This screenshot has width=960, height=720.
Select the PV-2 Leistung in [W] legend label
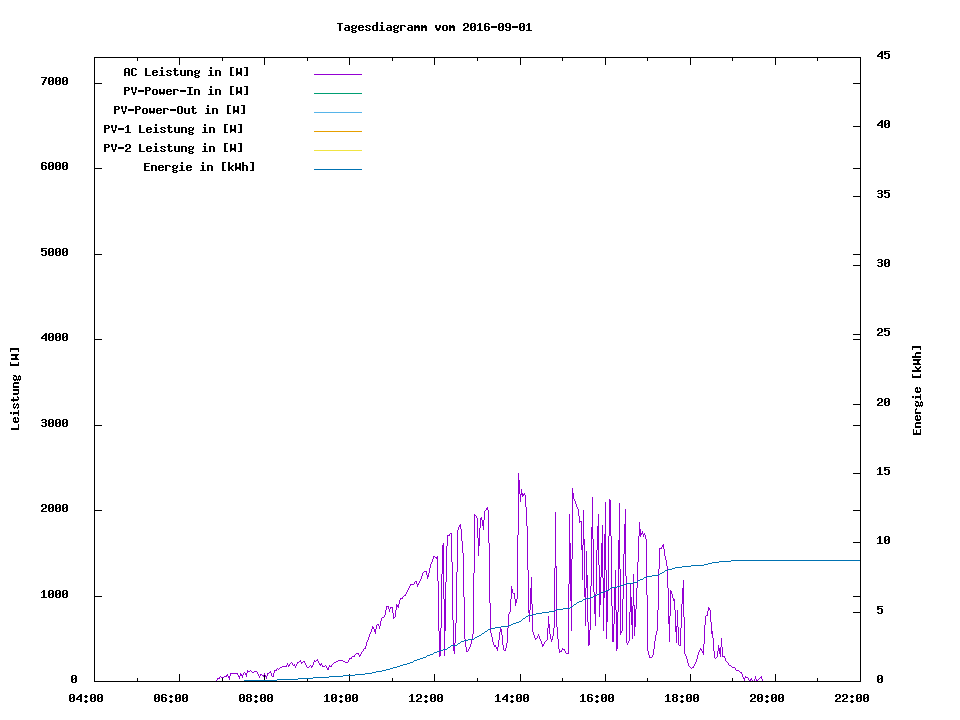(x=173, y=148)
